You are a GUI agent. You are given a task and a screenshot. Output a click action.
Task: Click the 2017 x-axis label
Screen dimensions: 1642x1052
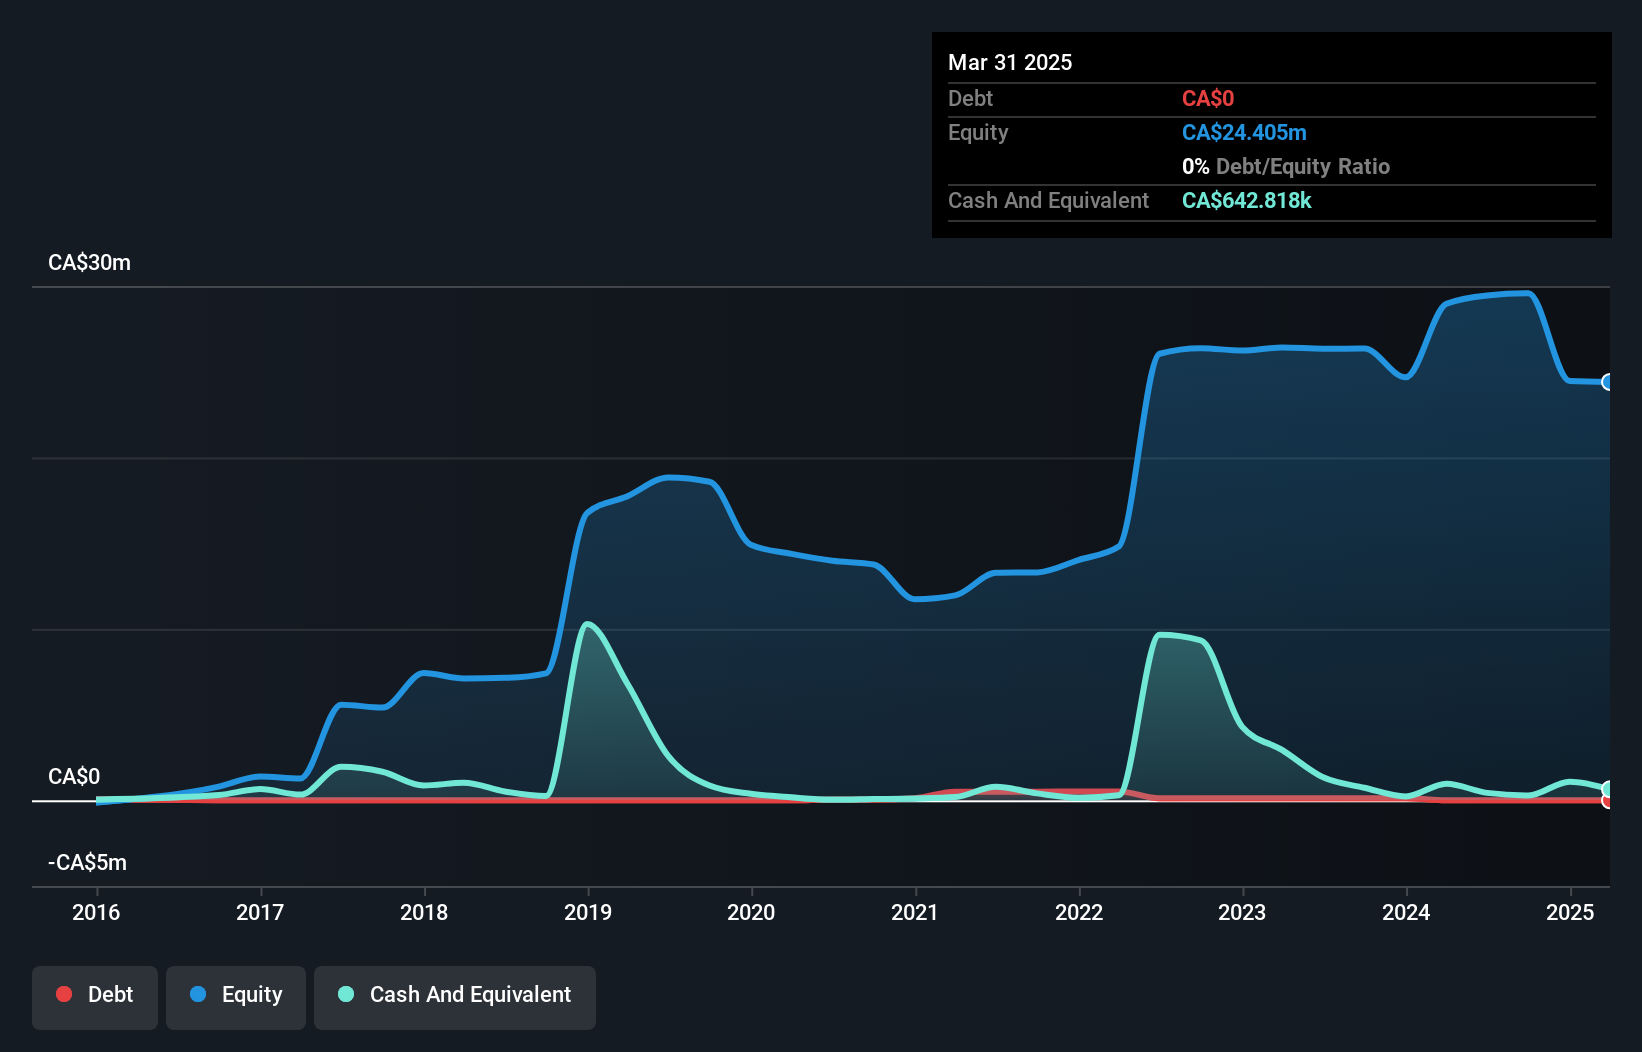click(x=260, y=912)
